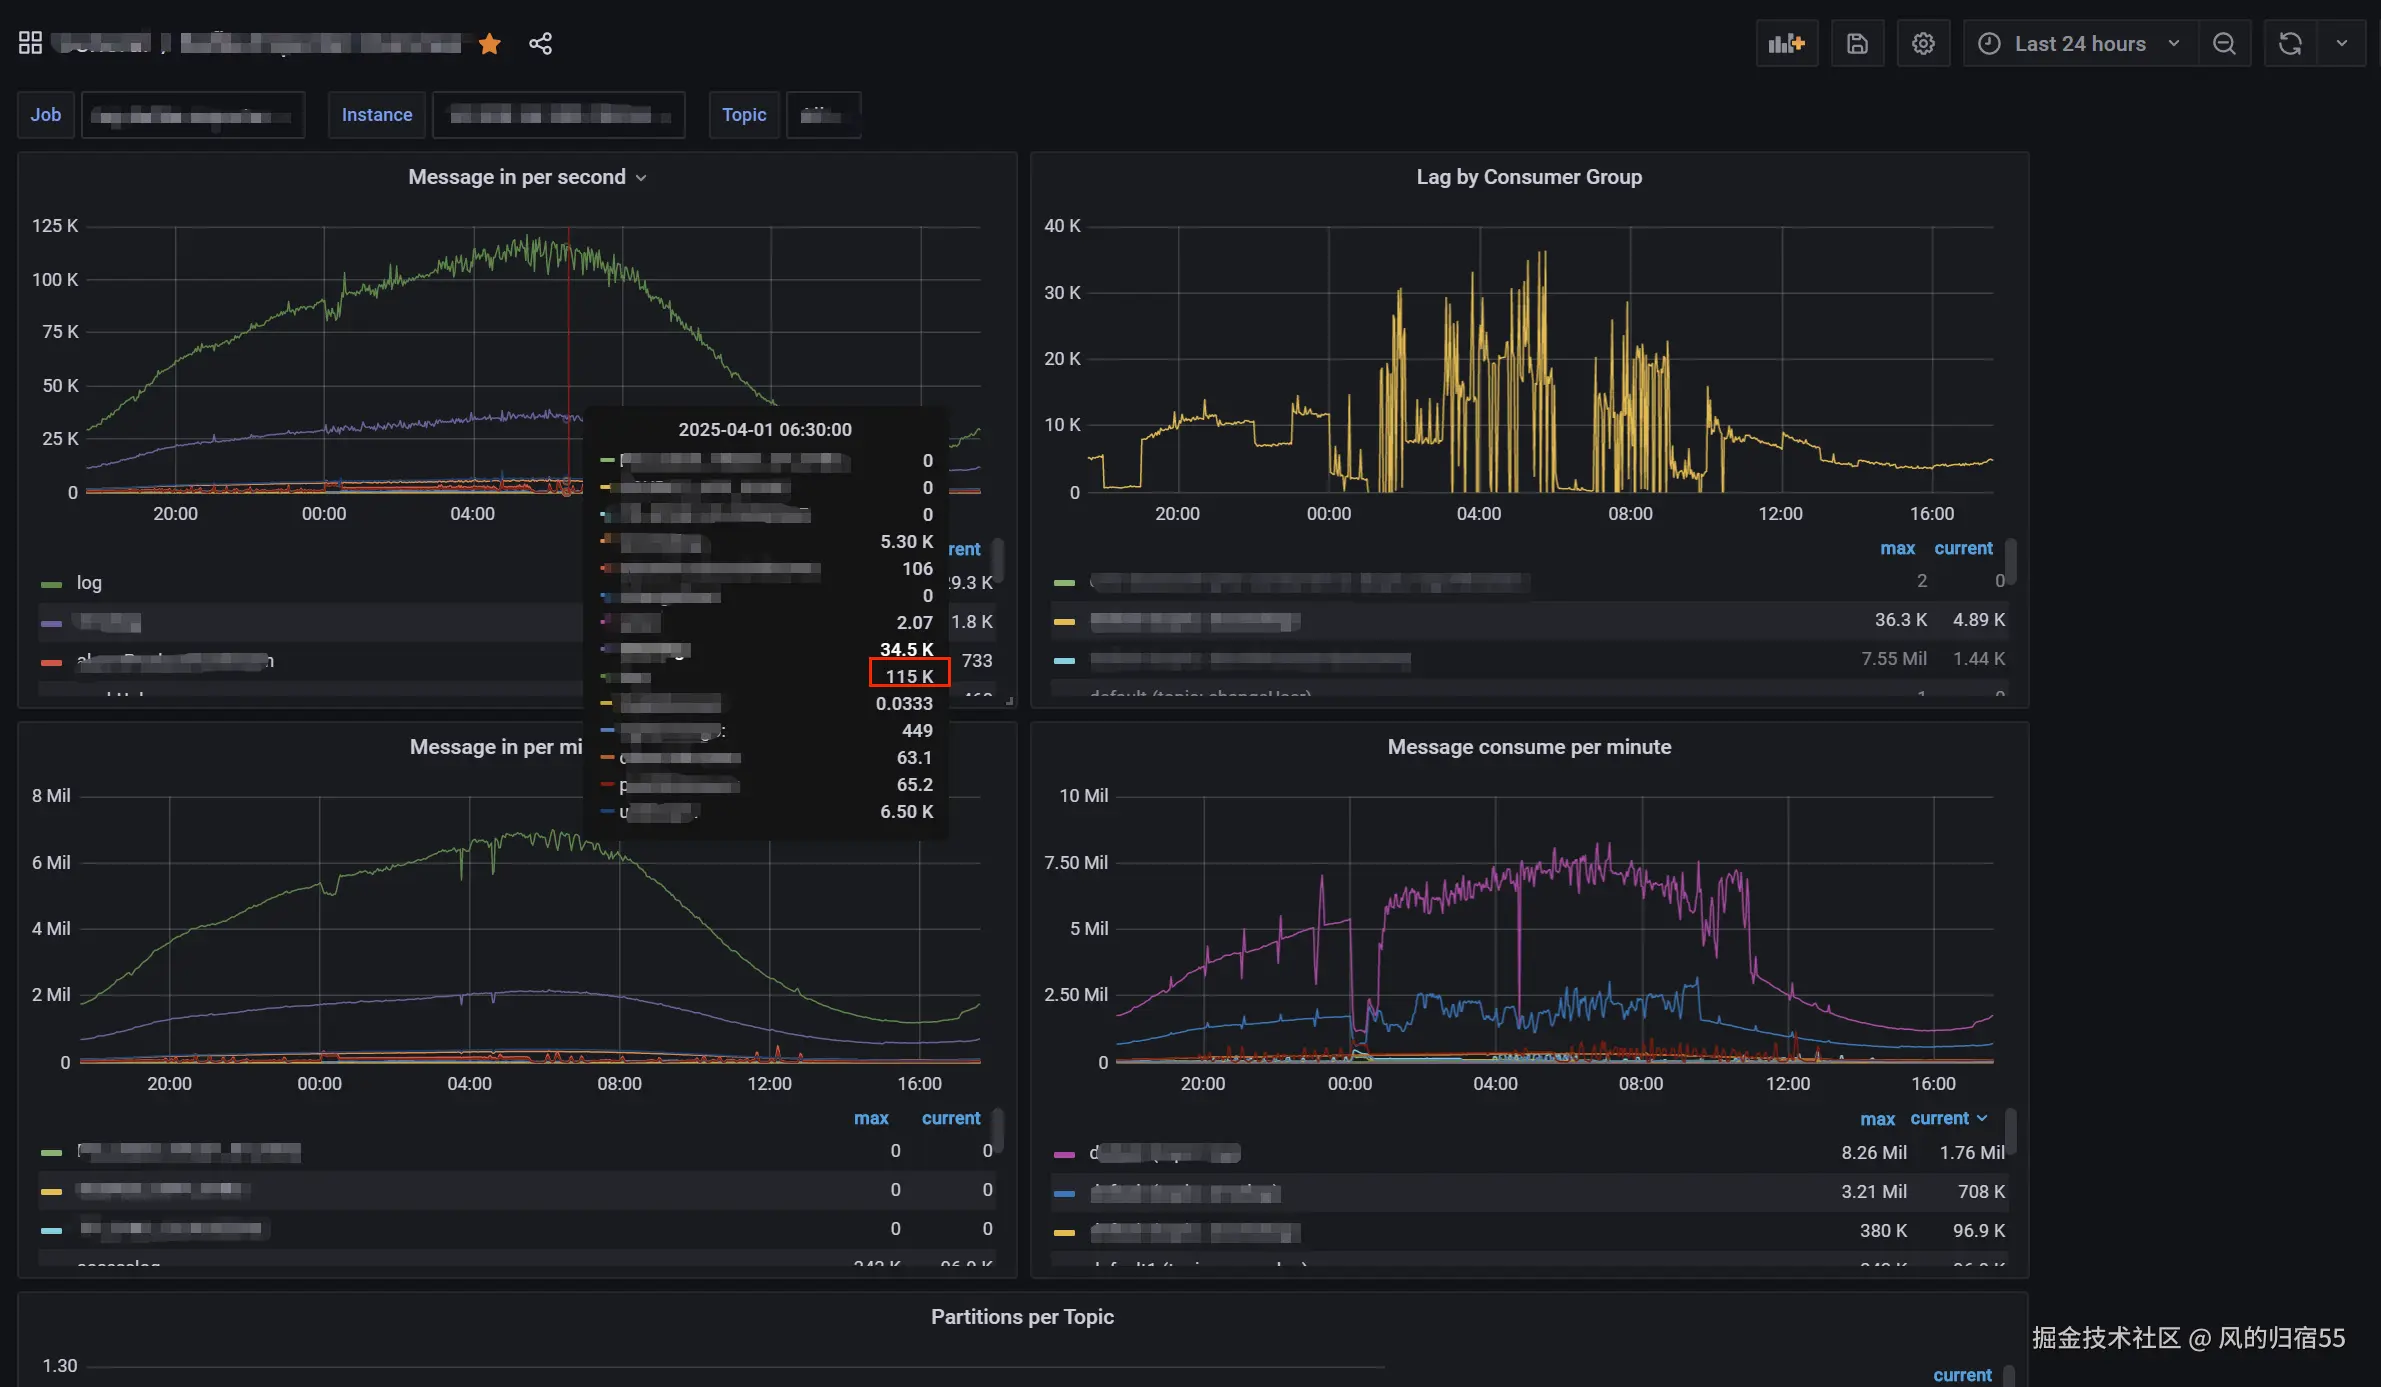Sort Message in per minute legend by current
2381x1387 pixels.
pos(951,1118)
